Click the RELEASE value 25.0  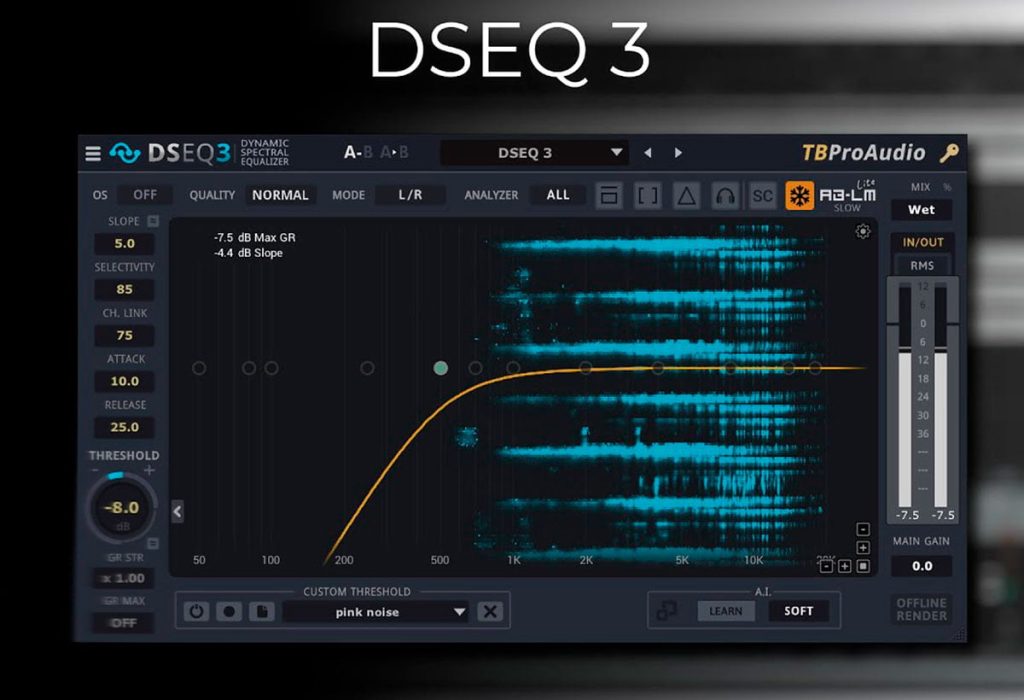[x=124, y=427]
